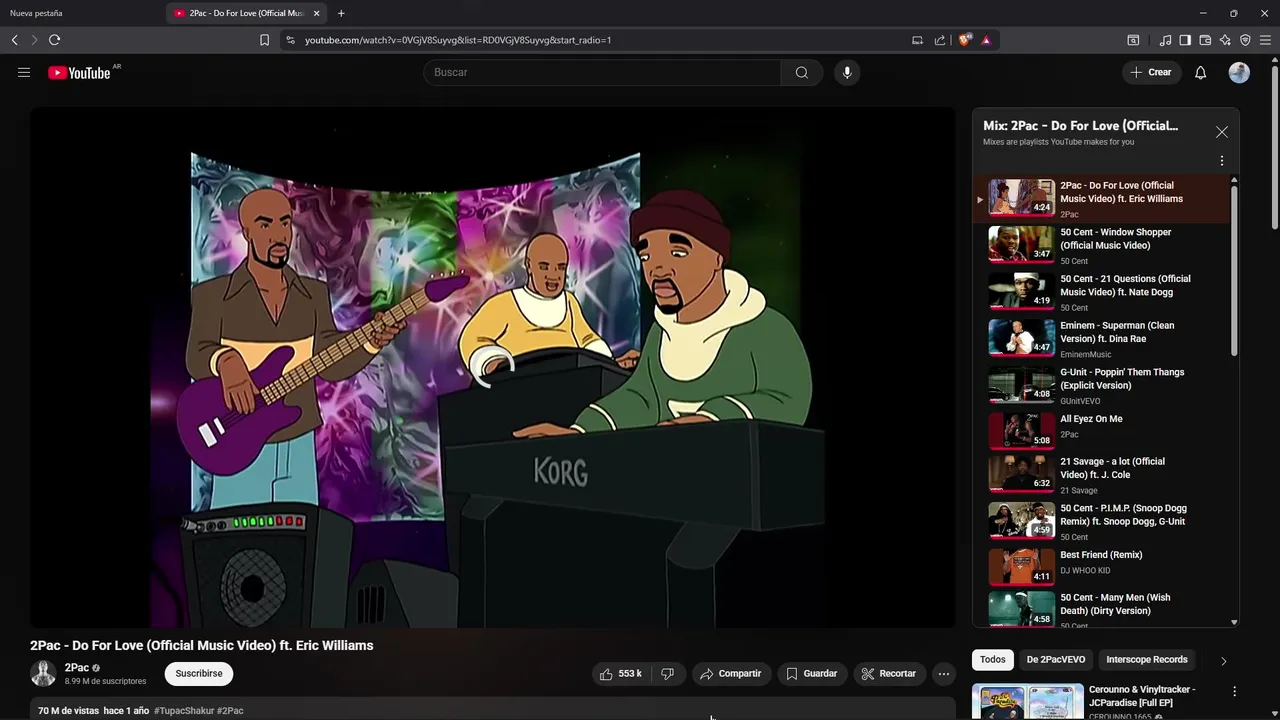Viewport: 1280px width, 720px height.
Task: Open more actions ellipsis below video
Action: coord(943,674)
